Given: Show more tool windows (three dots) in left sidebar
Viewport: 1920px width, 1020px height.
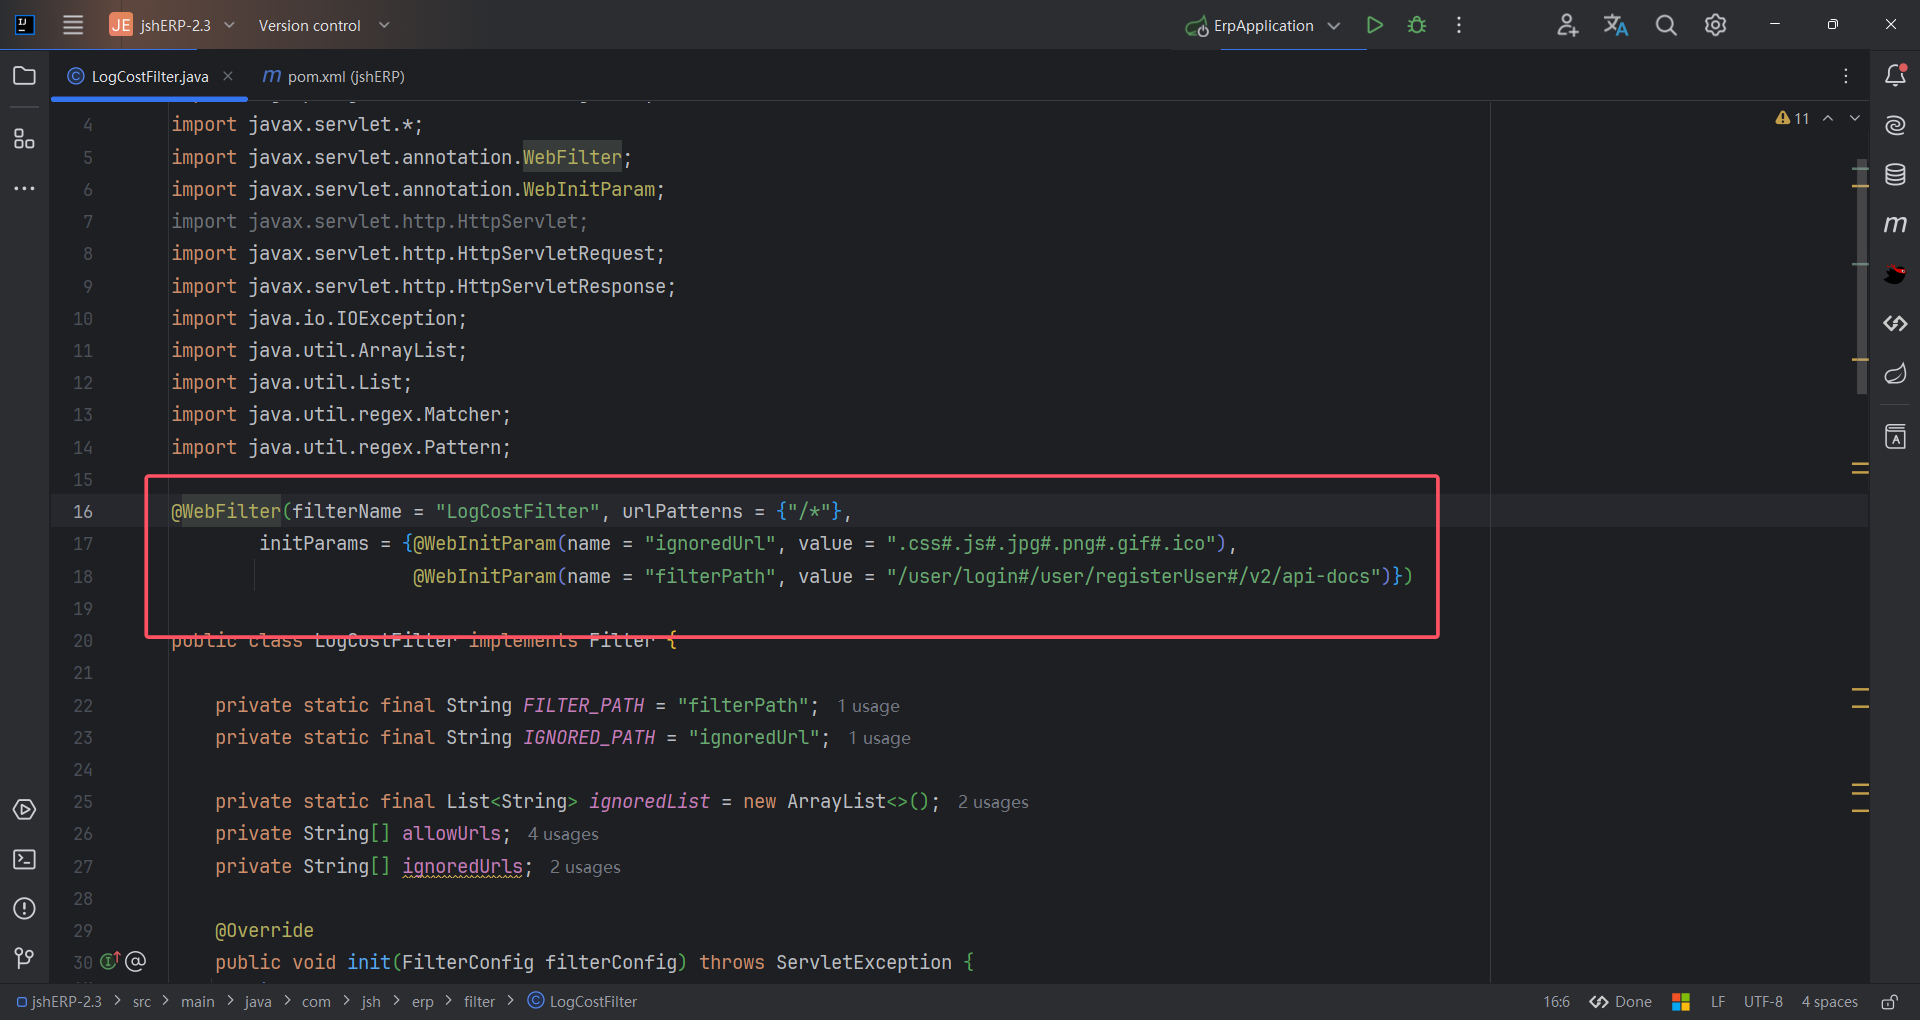Looking at the screenshot, I should (24, 188).
